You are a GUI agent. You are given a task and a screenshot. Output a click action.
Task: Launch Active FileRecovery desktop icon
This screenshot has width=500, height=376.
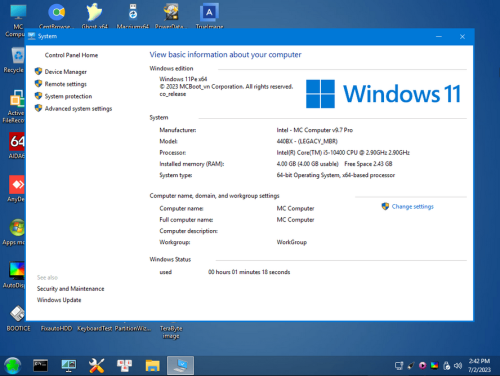pyautogui.click(x=16, y=106)
